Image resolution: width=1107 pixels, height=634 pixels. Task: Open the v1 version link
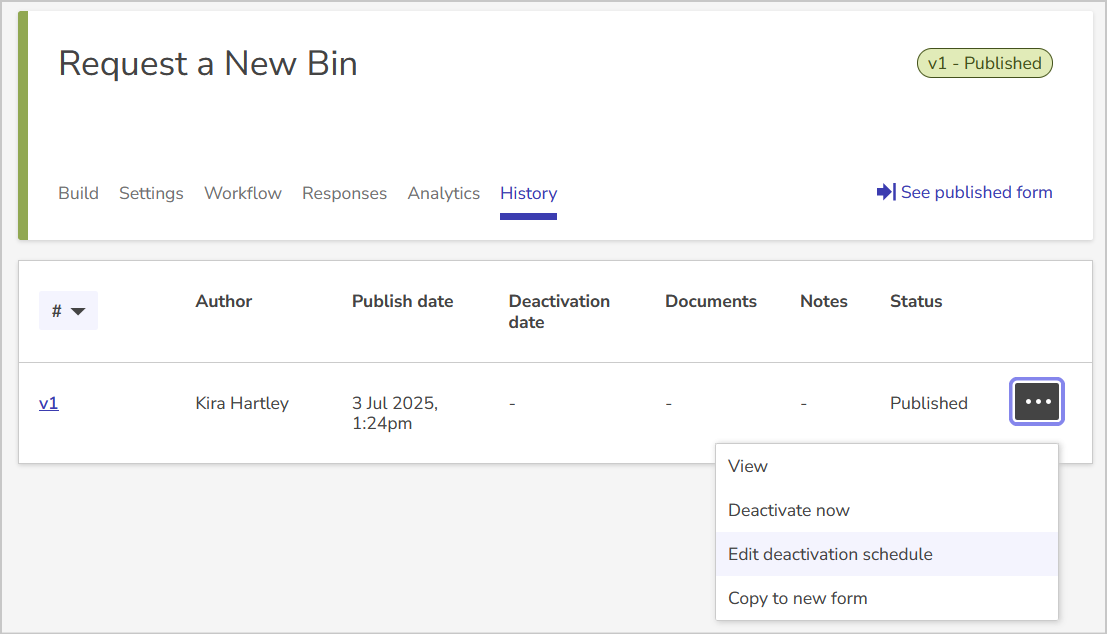point(49,403)
